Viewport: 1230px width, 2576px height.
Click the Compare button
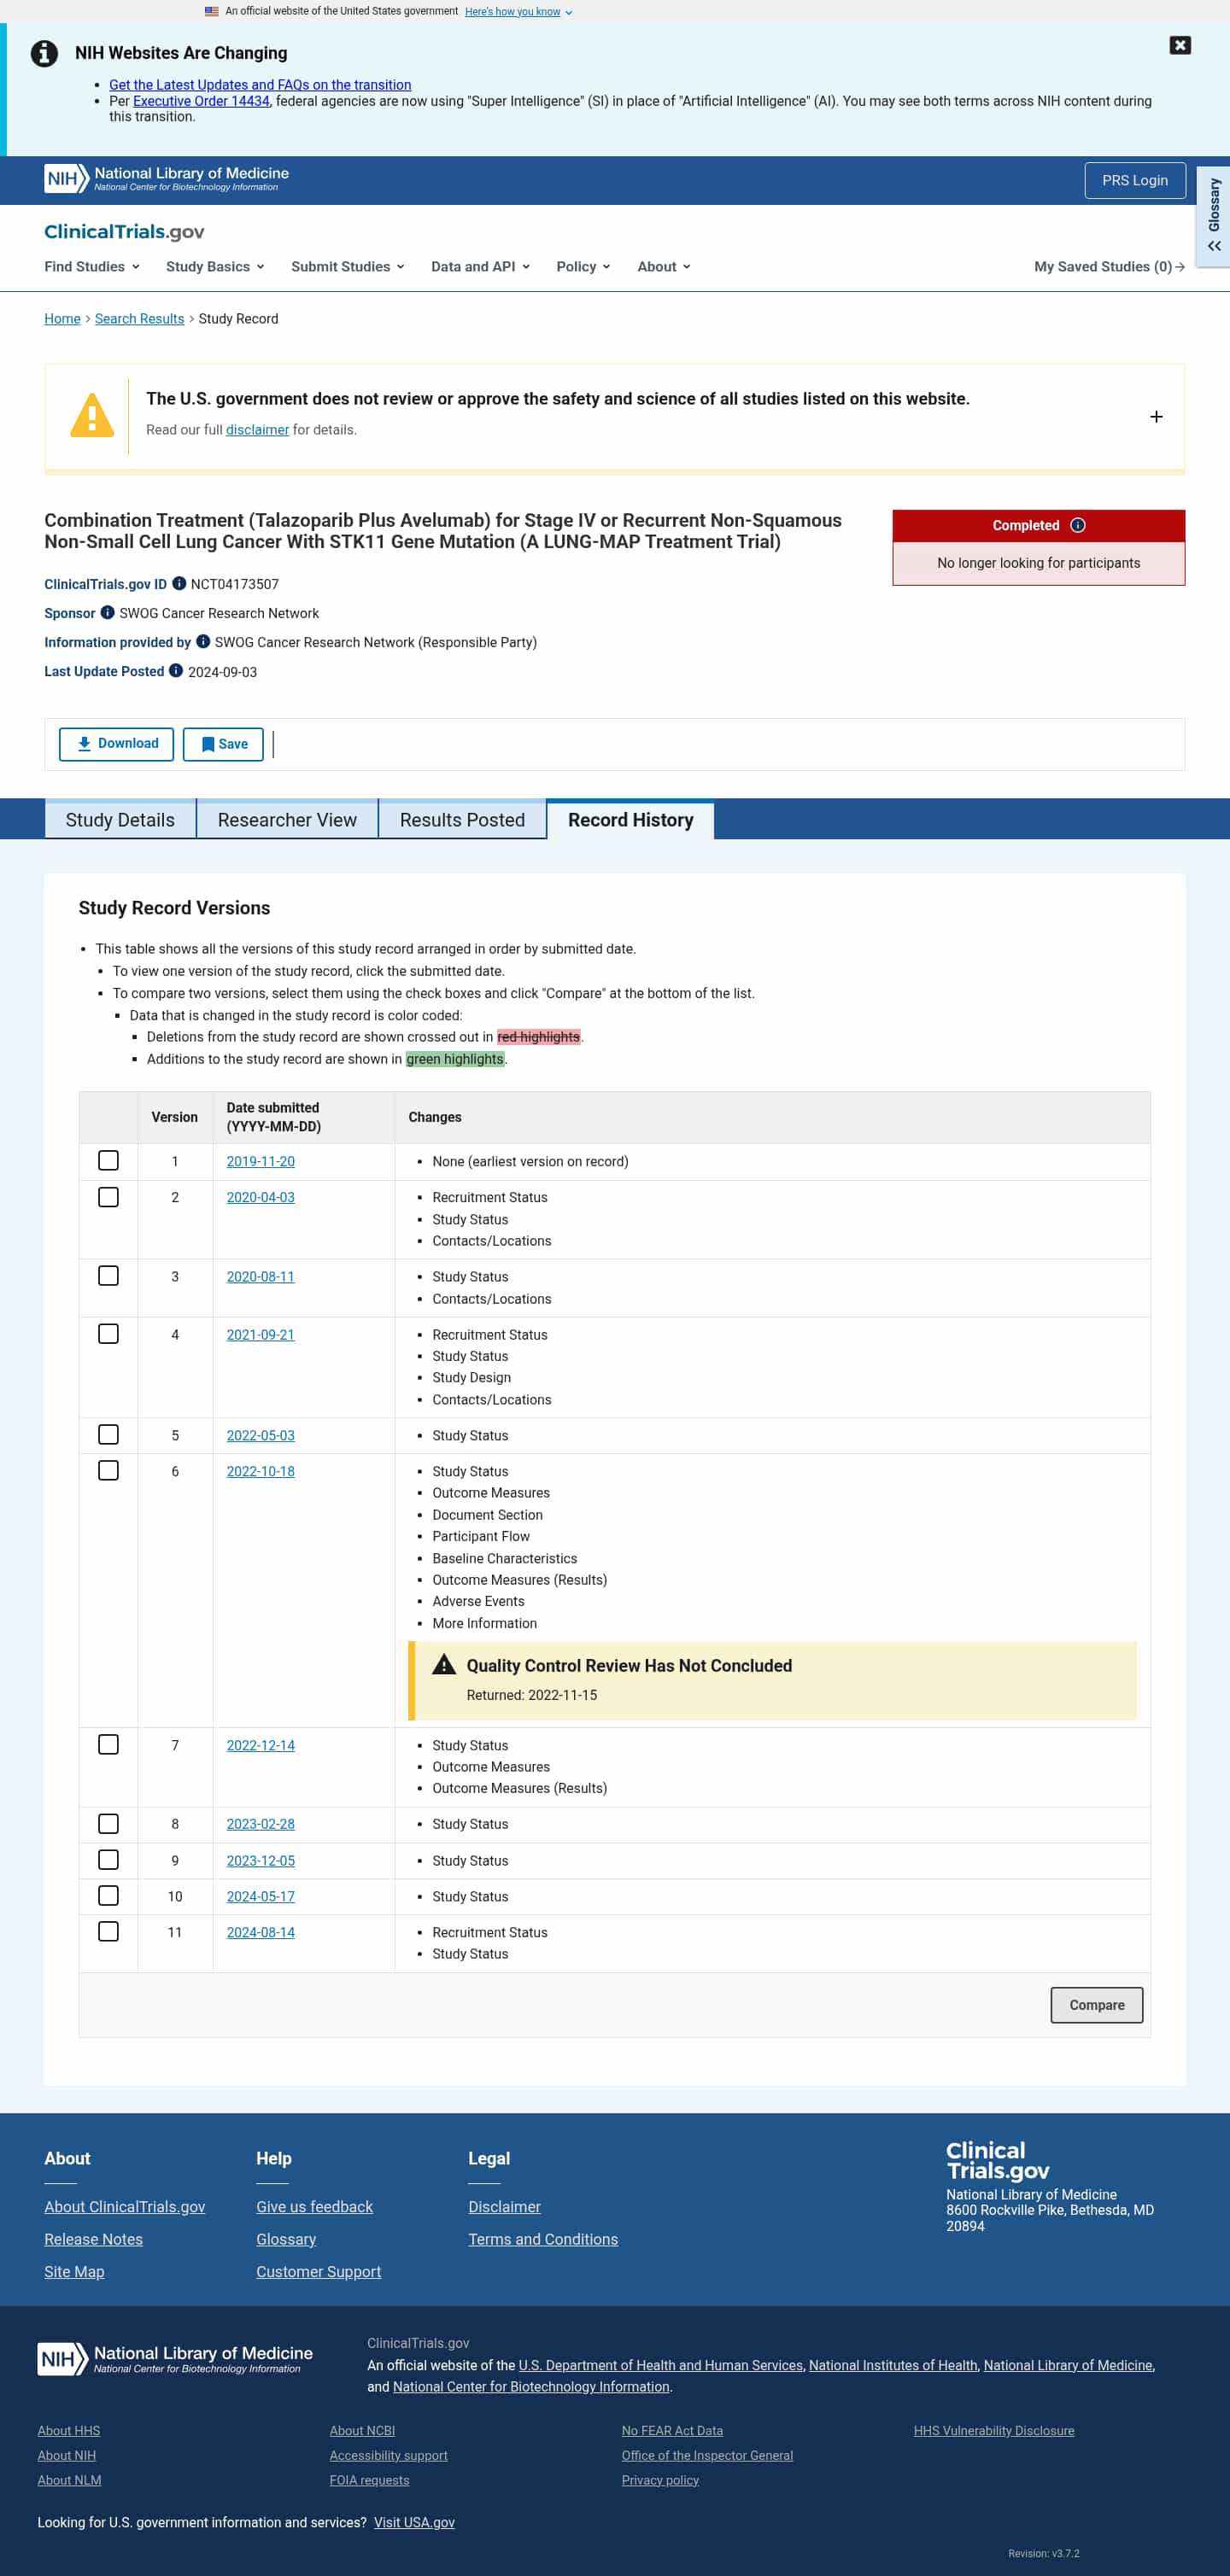(1096, 2005)
